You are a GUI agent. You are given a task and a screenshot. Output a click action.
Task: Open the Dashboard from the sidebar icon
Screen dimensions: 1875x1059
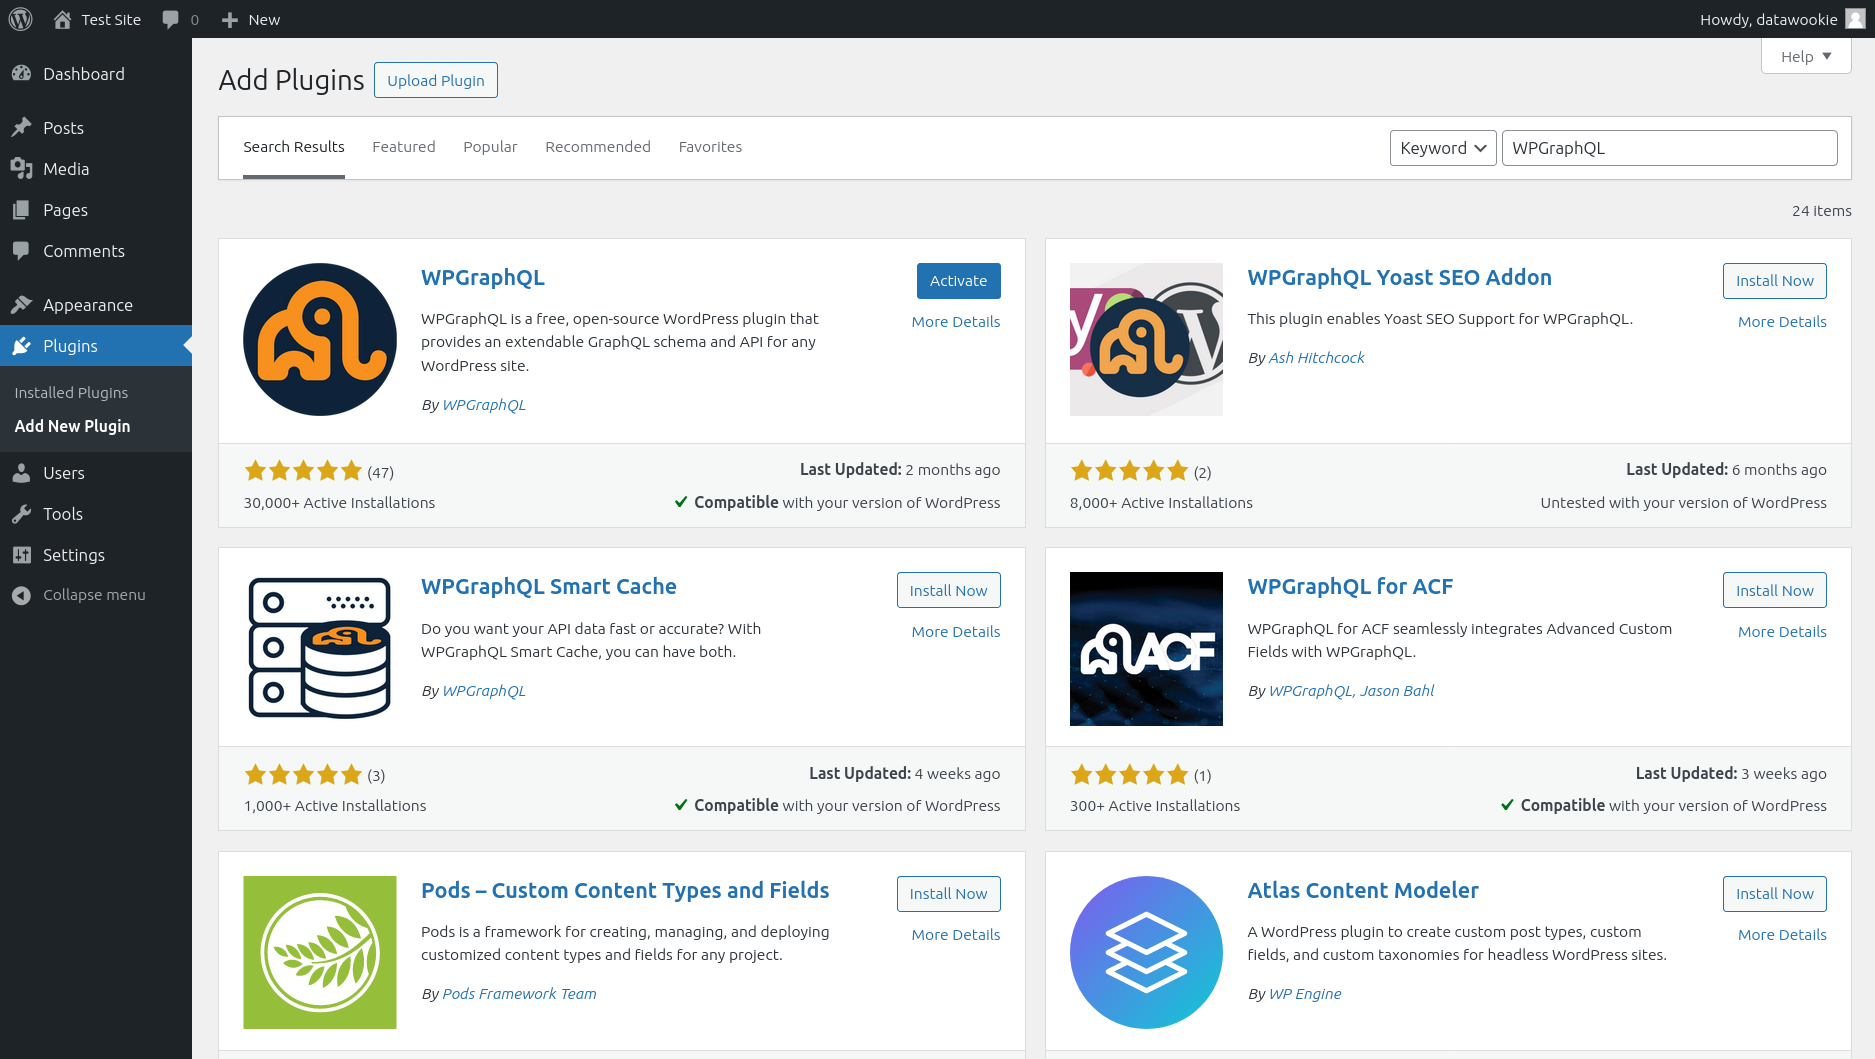[22, 73]
